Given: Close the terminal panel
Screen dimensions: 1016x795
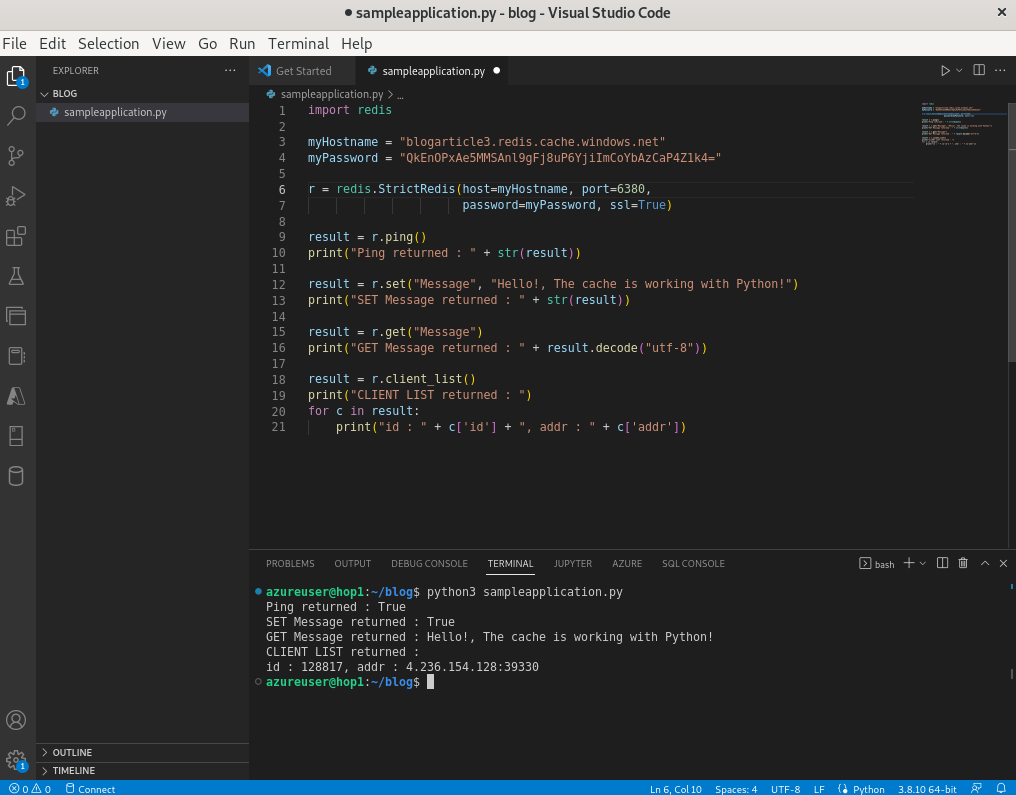Looking at the screenshot, I should coord(1003,563).
